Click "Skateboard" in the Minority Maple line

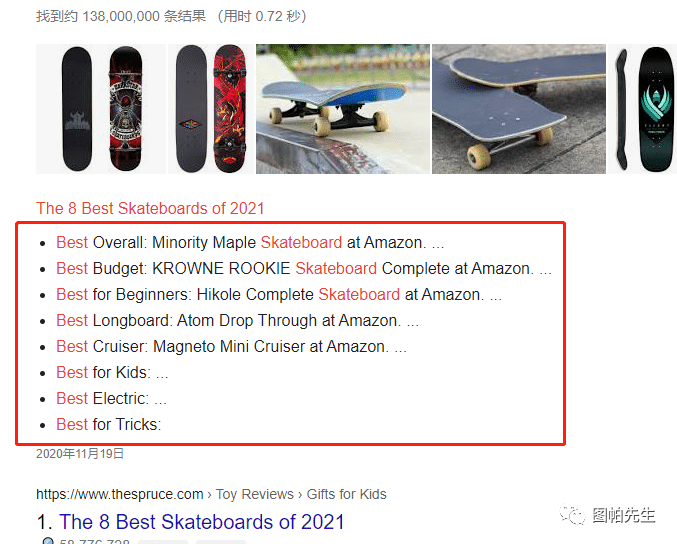point(301,242)
